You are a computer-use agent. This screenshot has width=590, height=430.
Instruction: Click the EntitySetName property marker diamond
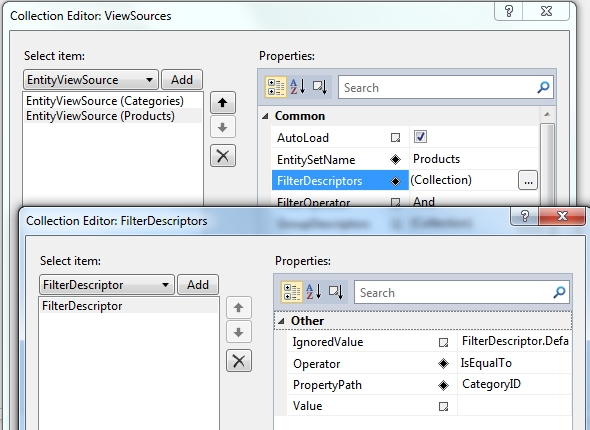(x=395, y=160)
